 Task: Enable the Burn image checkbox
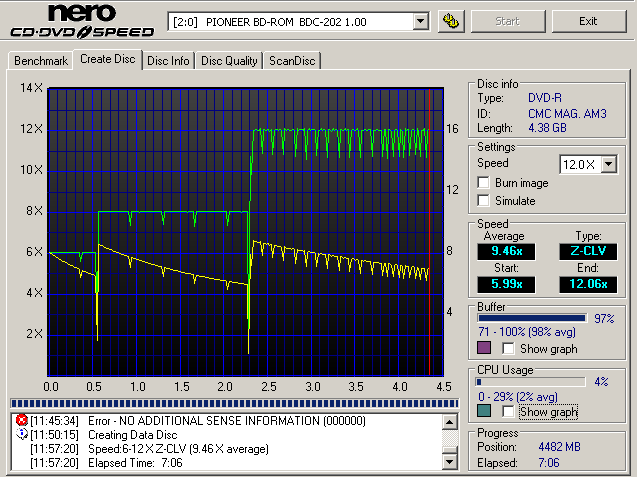[484, 183]
